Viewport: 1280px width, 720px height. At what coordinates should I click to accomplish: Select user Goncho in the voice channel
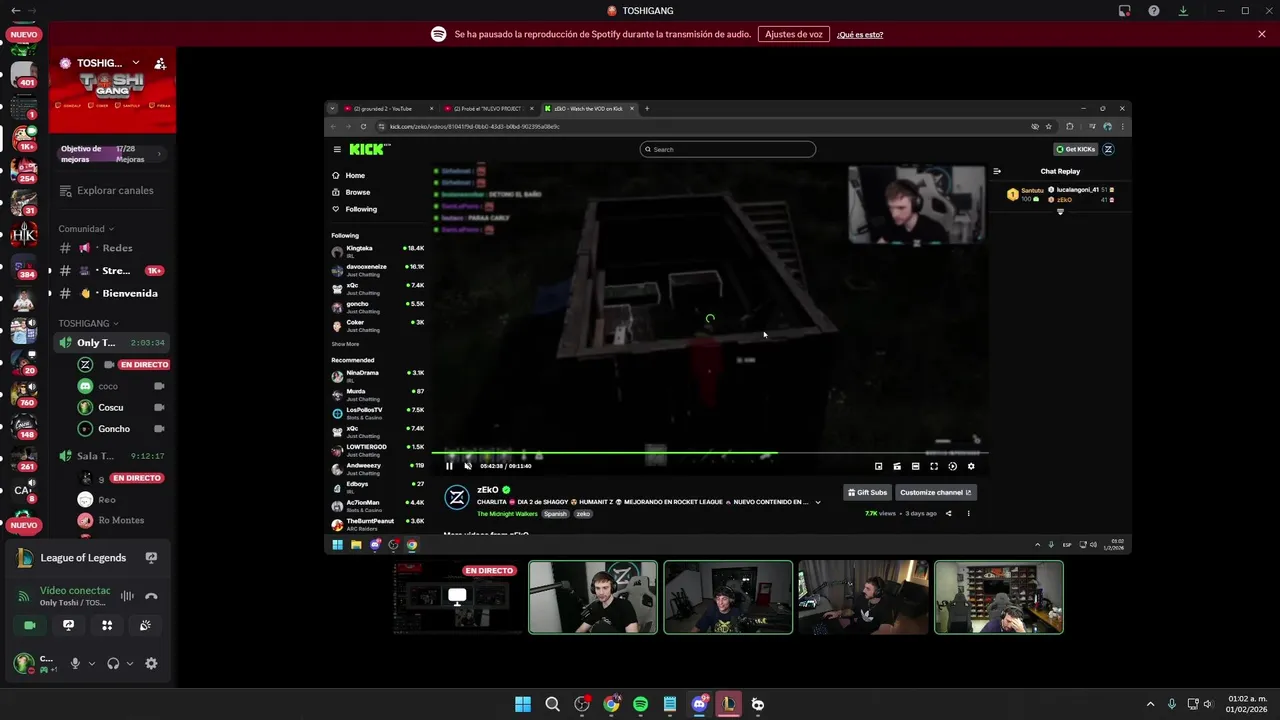tap(122, 429)
